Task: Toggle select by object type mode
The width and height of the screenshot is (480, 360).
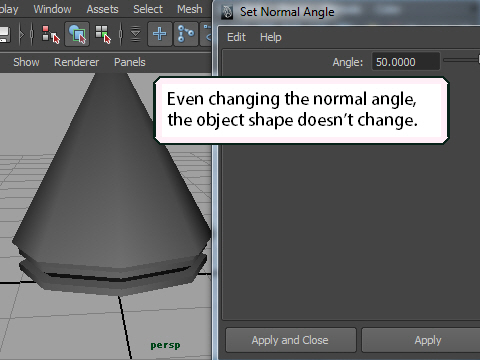Action: coord(77,34)
